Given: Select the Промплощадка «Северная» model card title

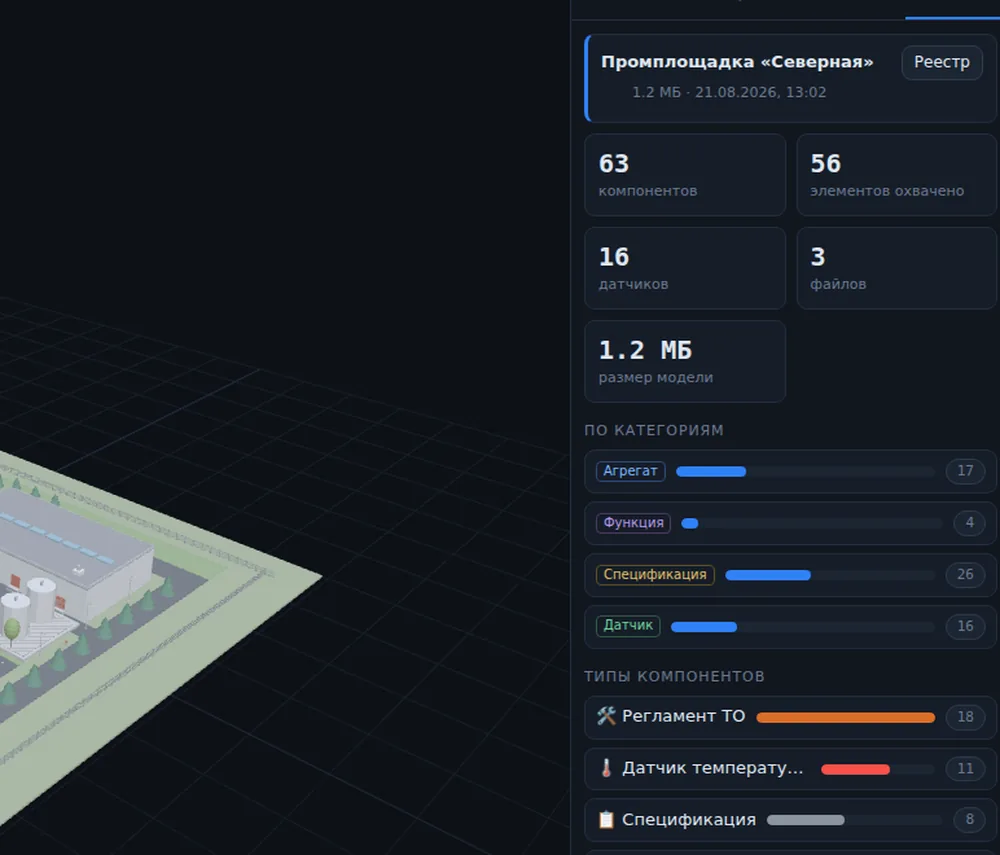Looking at the screenshot, I should click(737, 62).
